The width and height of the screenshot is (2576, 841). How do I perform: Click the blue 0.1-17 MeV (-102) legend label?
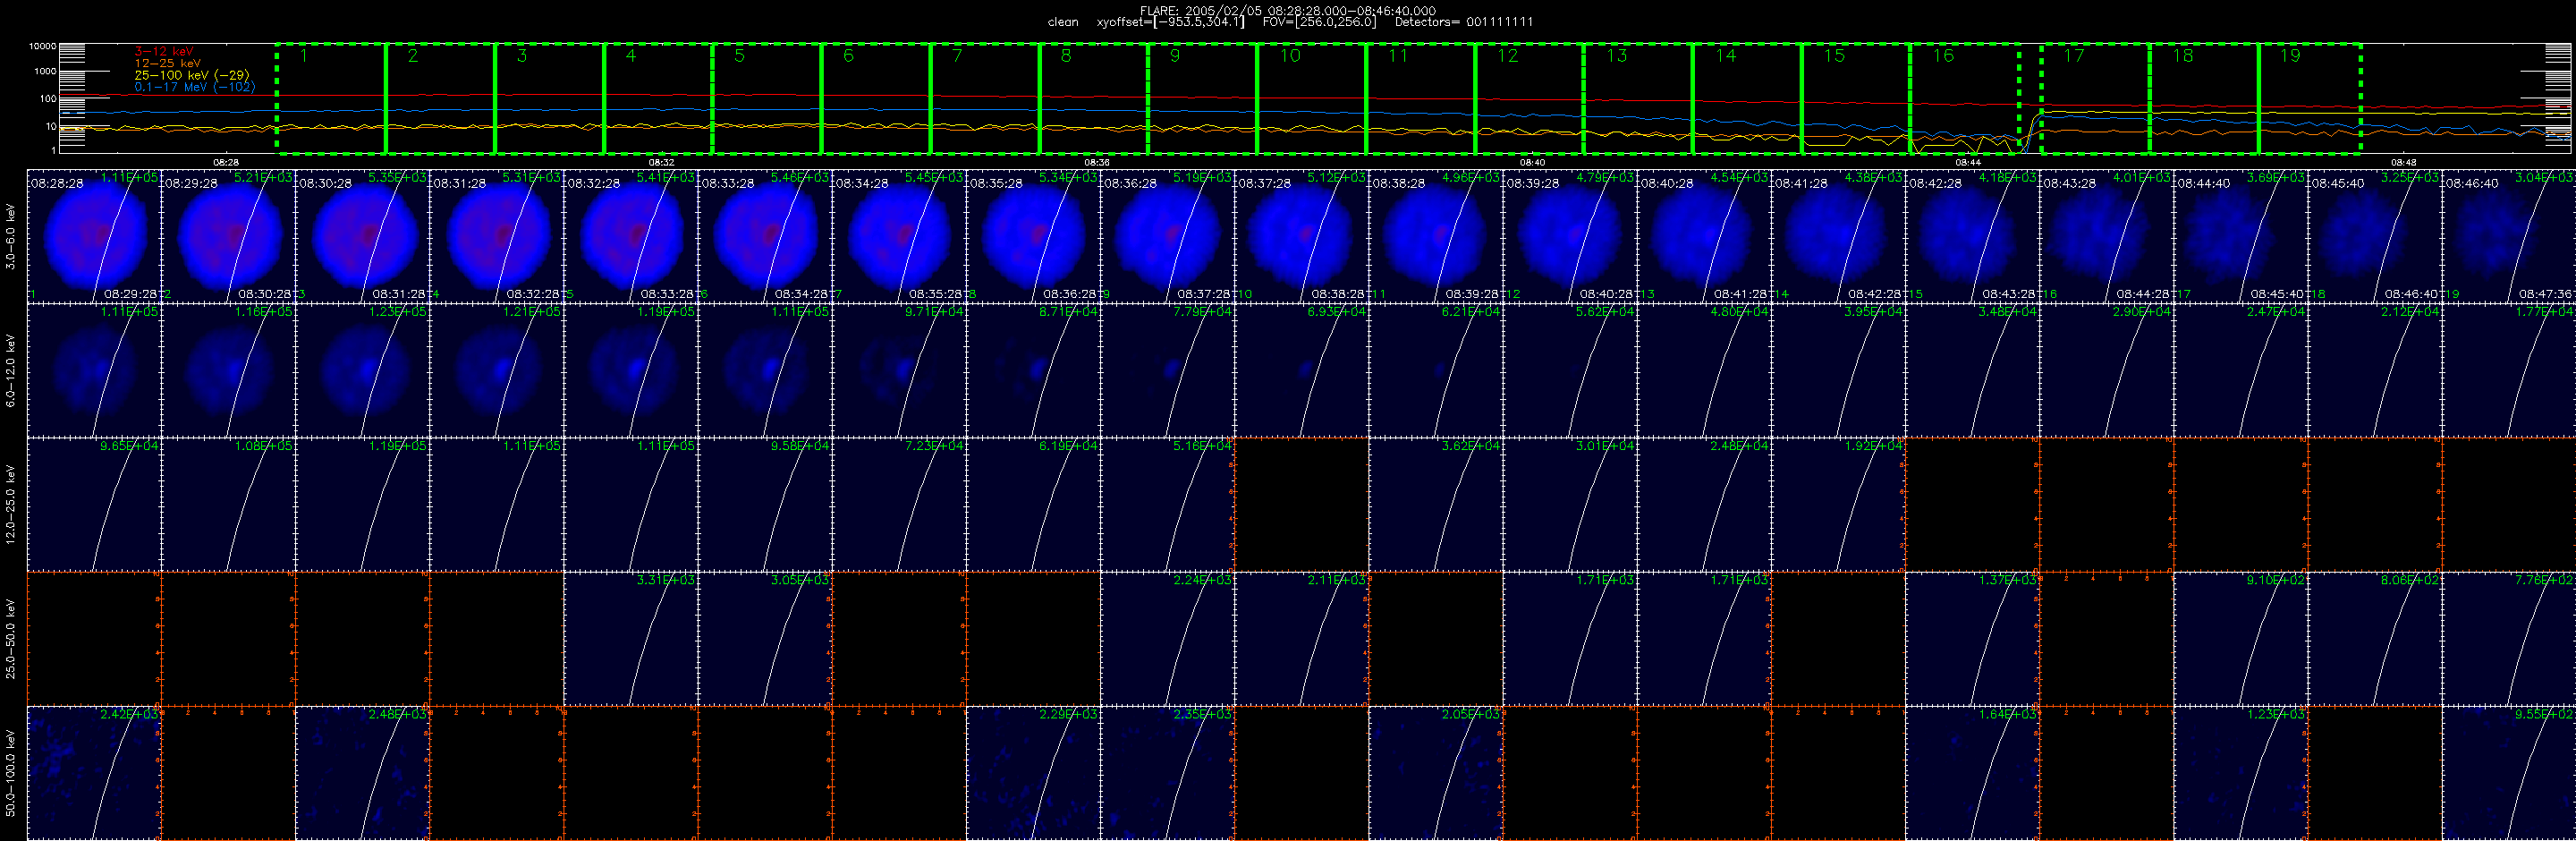(x=195, y=87)
